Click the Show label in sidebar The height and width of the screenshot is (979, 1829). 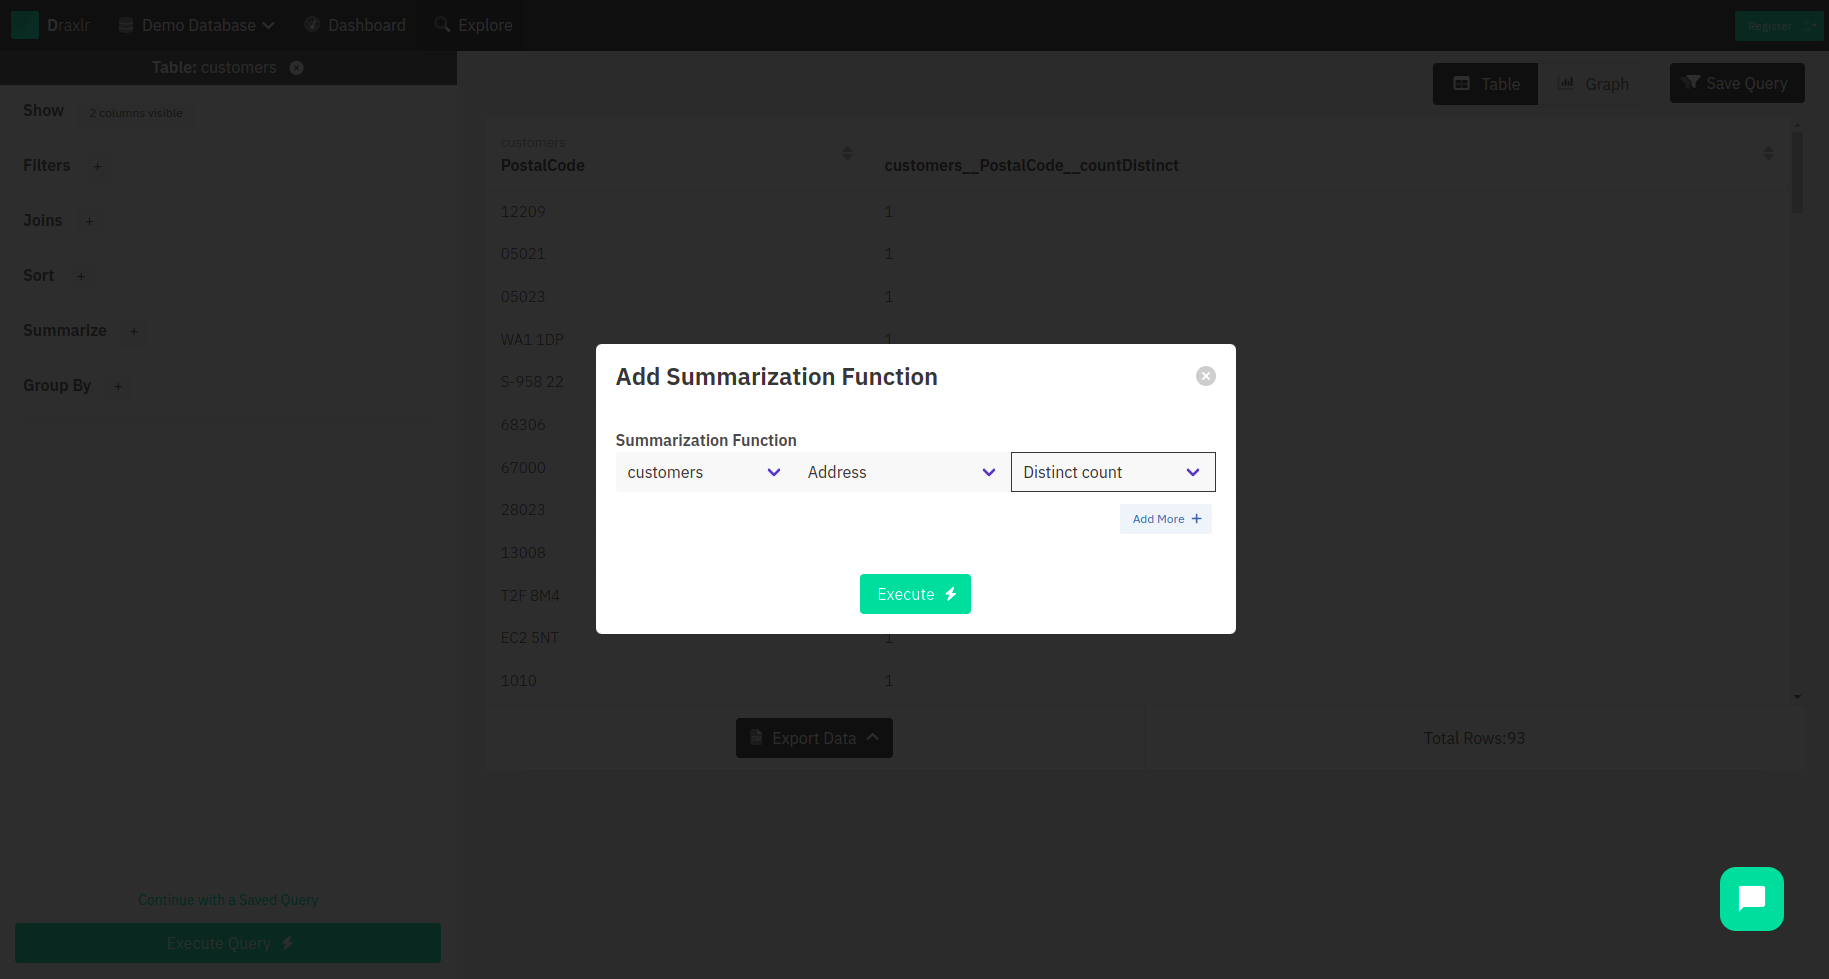(43, 111)
